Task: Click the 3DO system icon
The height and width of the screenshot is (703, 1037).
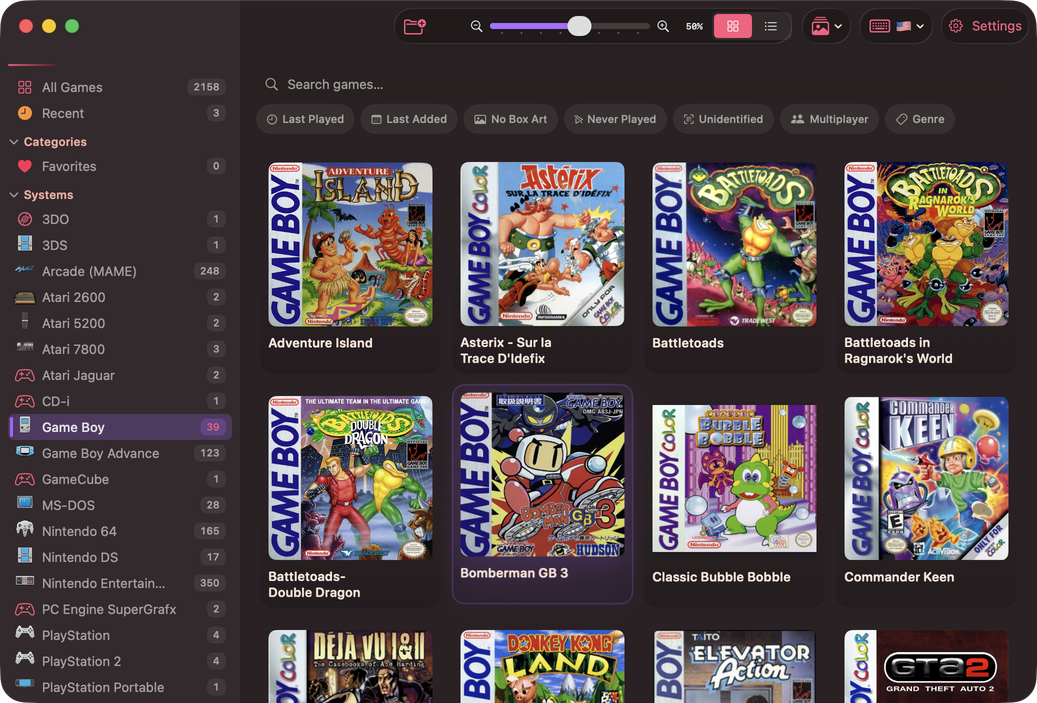Action: coord(24,218)
